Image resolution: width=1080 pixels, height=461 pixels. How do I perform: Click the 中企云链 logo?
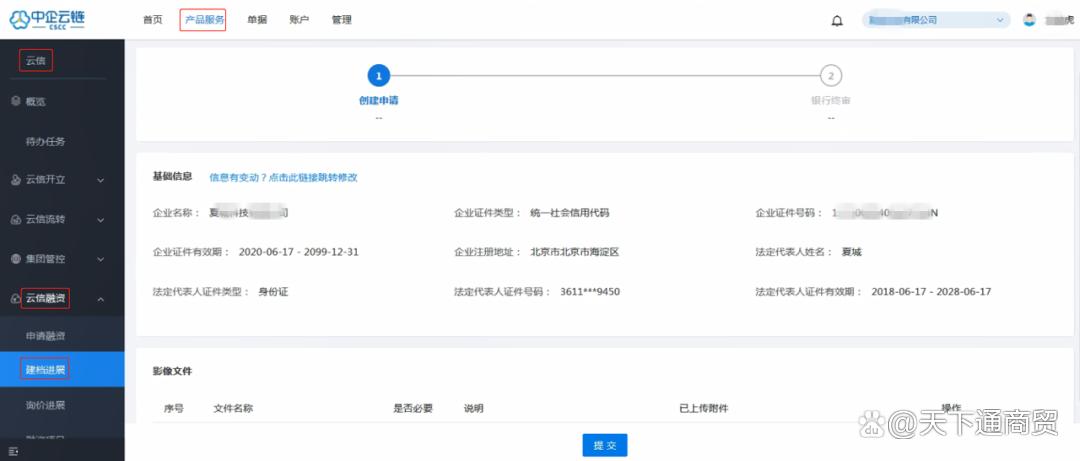click(47, 20)
